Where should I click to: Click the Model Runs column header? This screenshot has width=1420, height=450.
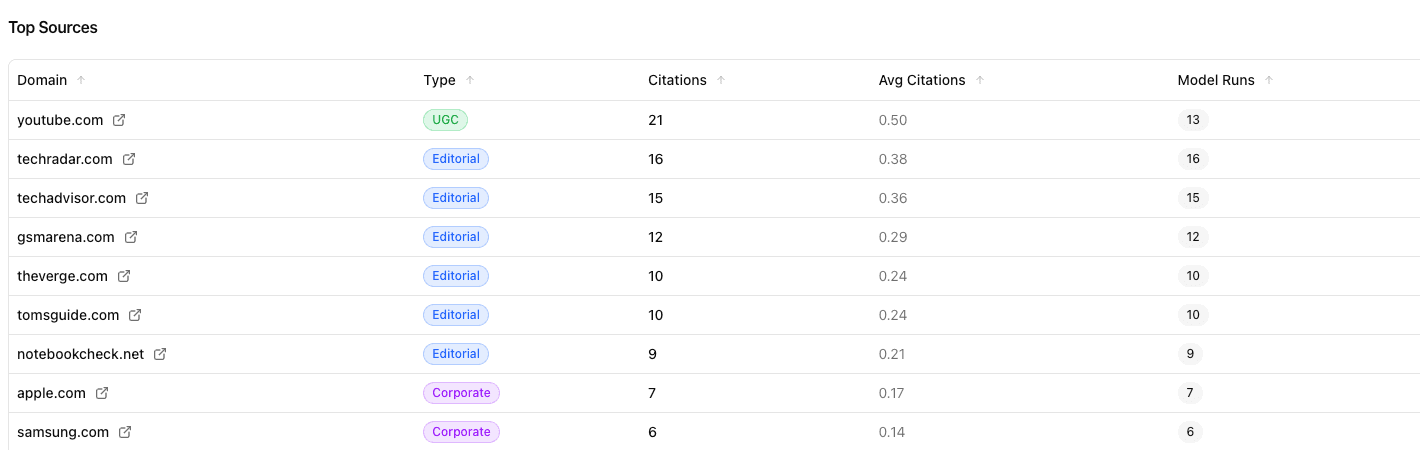pyautogui.click(x=1216, y=80)
